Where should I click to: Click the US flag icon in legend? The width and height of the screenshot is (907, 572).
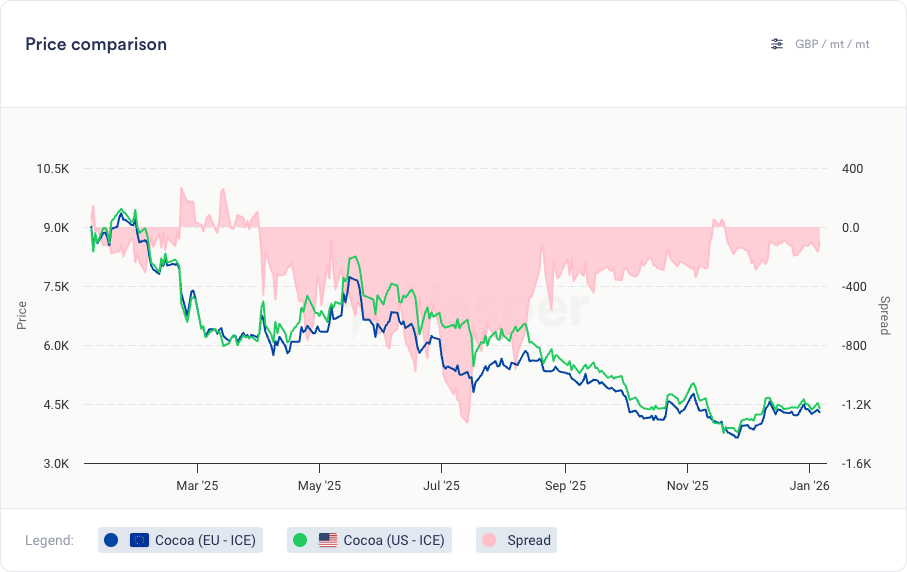(327, 540)
